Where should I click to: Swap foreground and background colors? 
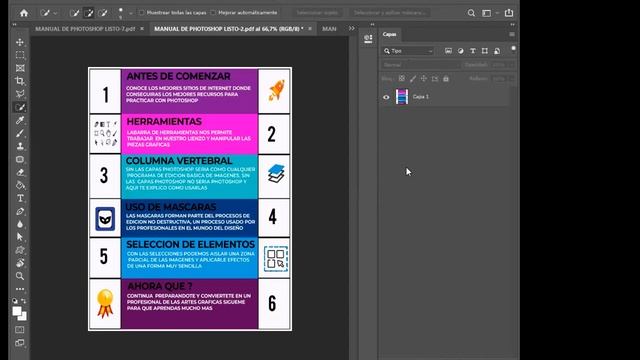click(x=24, y=301)
